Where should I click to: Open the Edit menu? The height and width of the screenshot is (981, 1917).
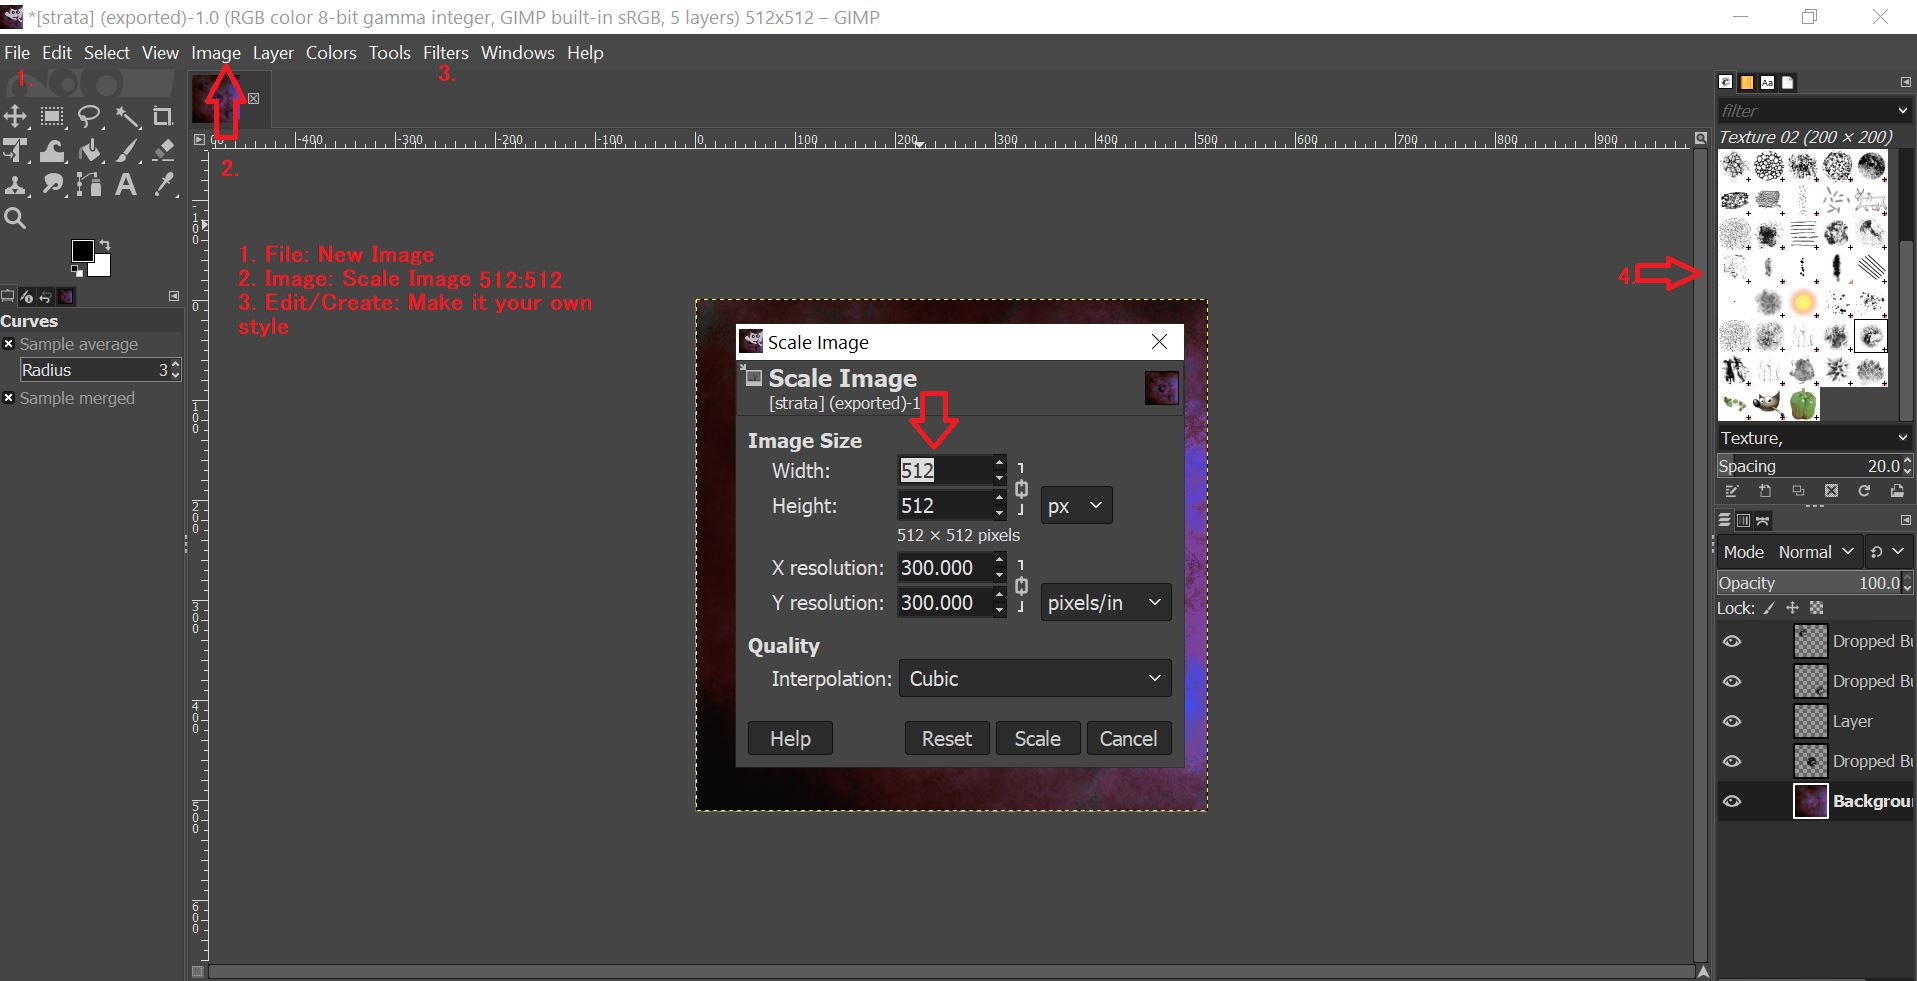(x=56, y=53)
